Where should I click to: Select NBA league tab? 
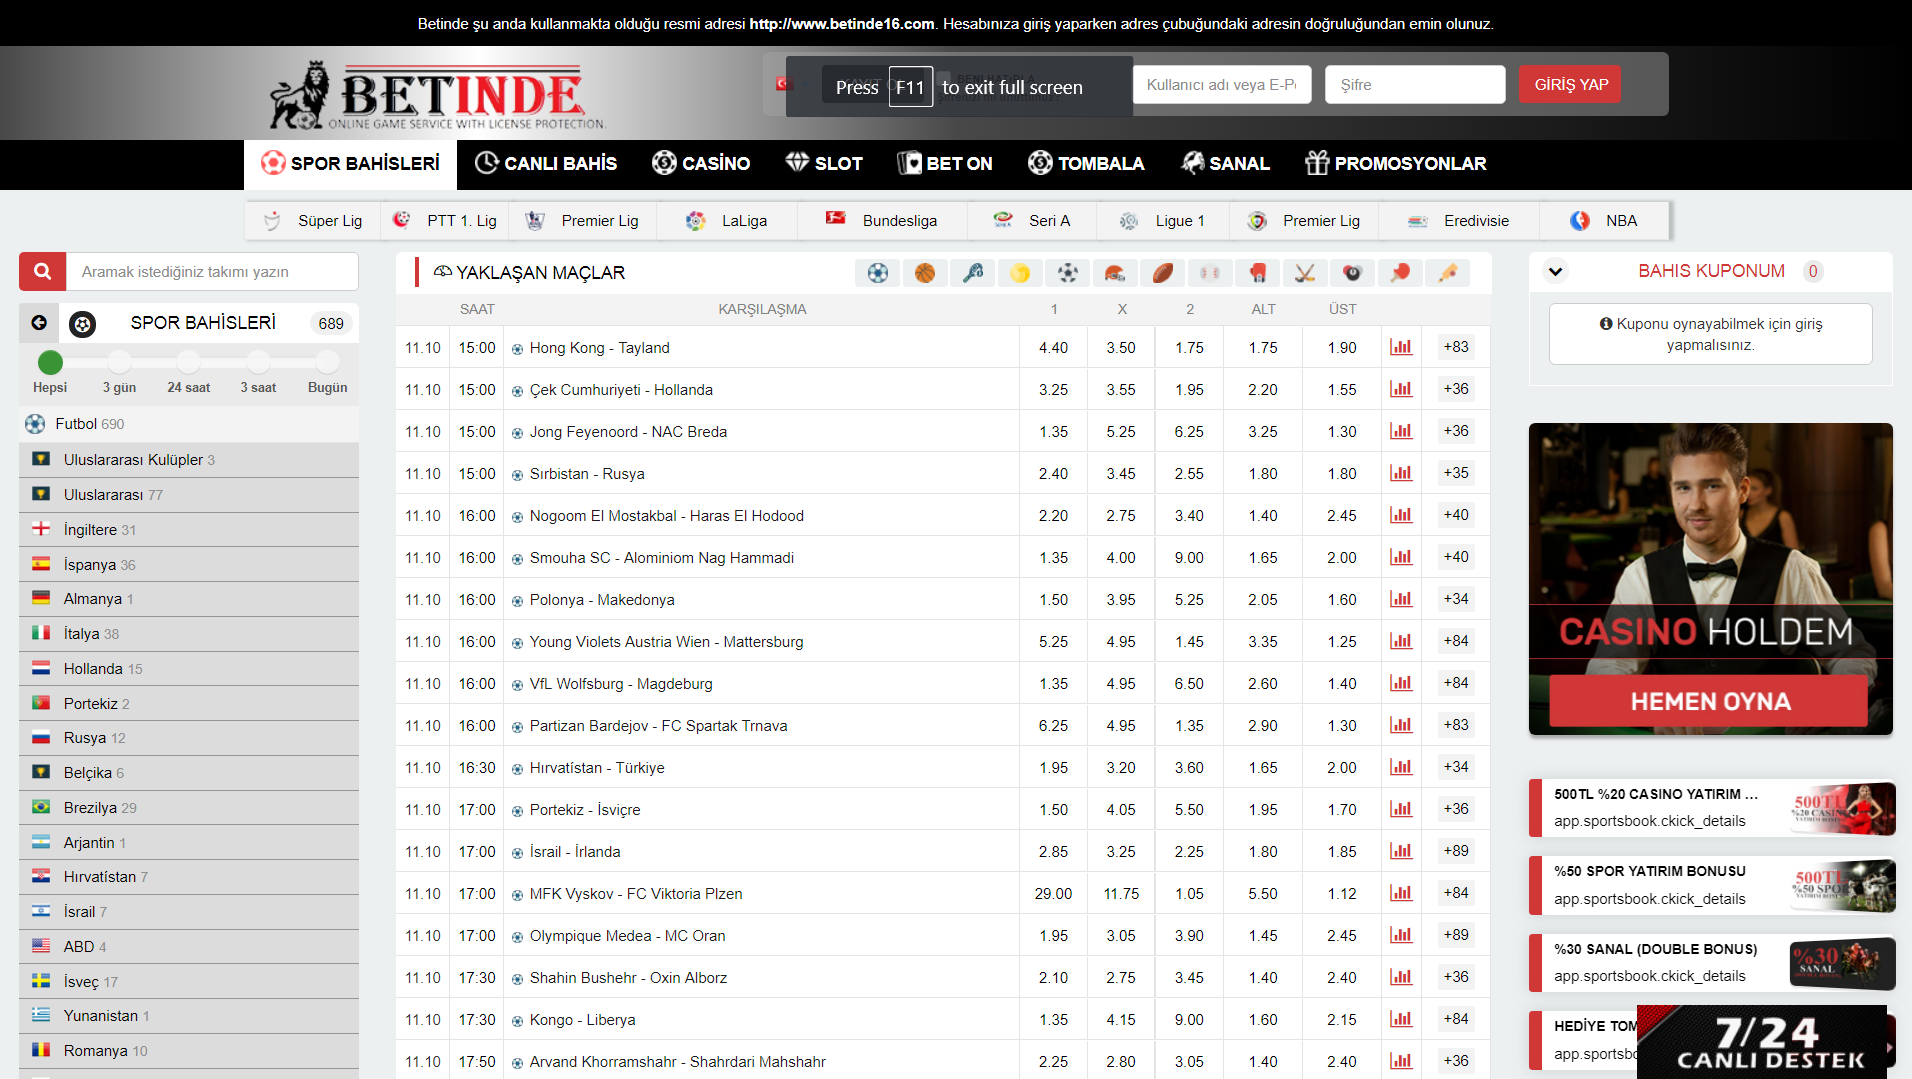coord(1604,221)
